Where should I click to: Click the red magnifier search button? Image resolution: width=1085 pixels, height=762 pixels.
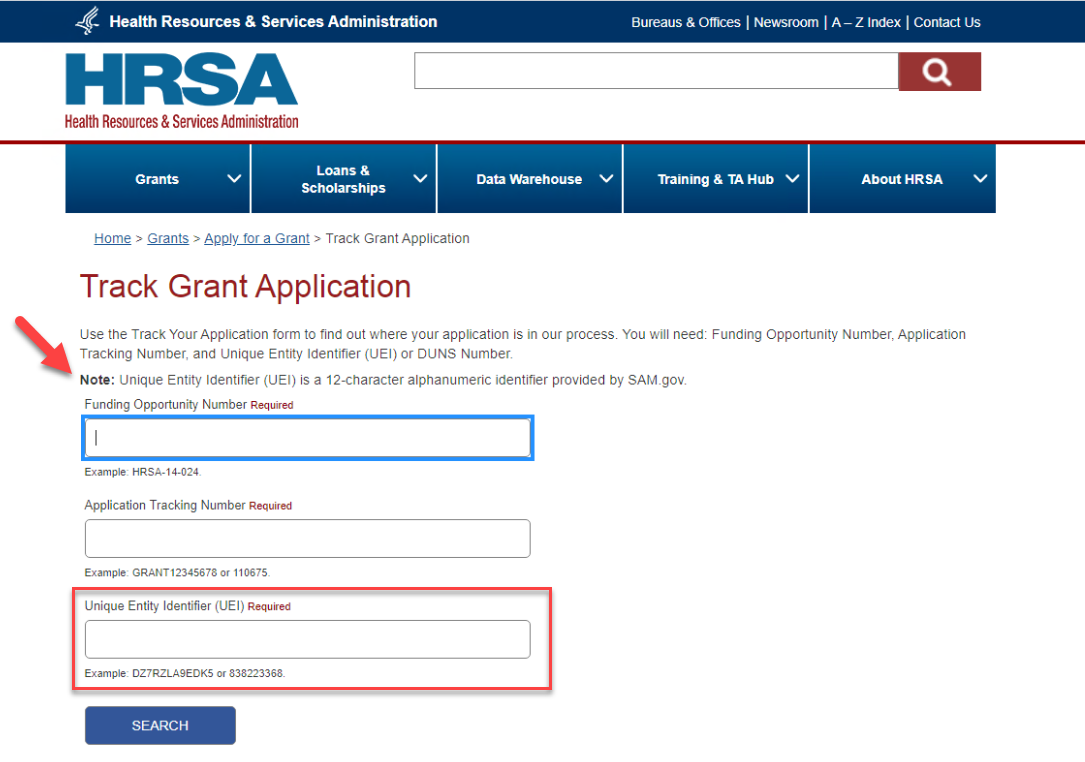click(x=939, y=71)
